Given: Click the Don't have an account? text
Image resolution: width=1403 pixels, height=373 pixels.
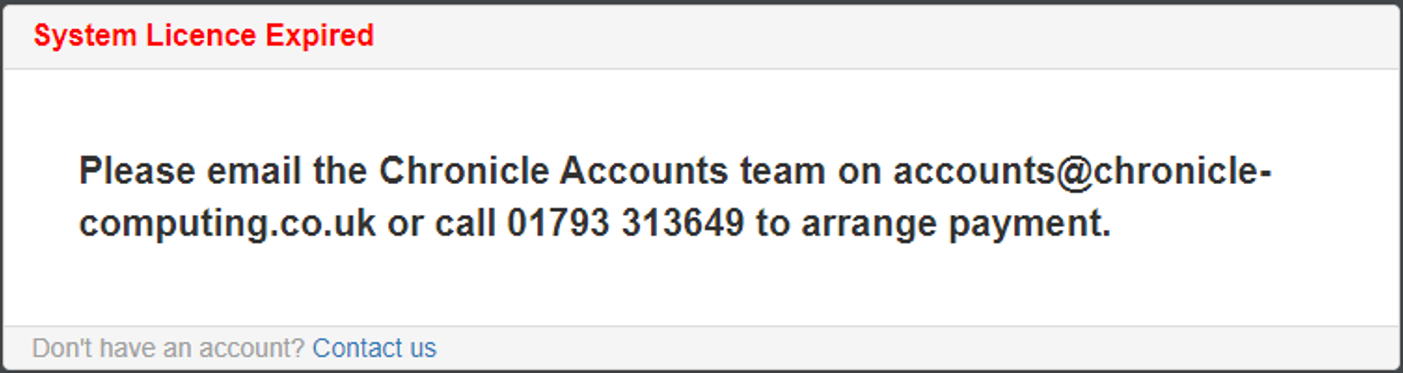Looking at the screenshot, I should (x=169, y=348).
